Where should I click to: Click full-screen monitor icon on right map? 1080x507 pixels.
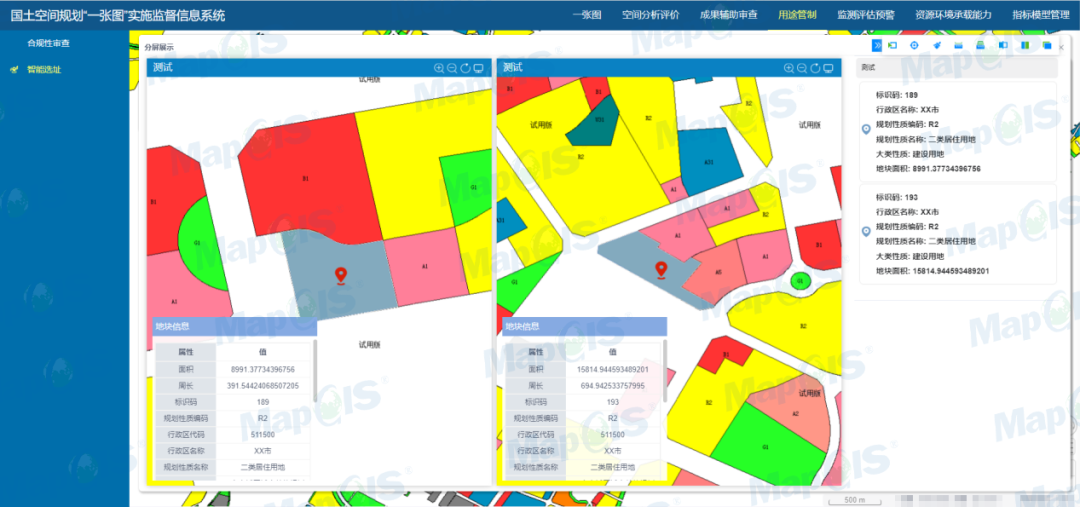tap(829, 68)
